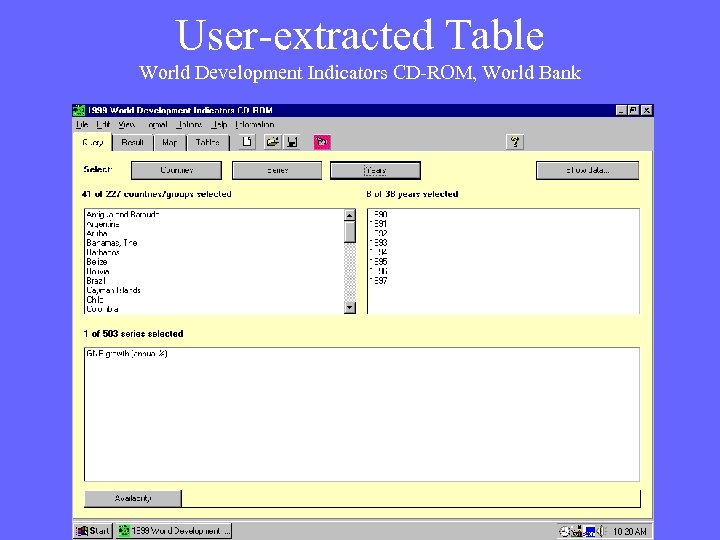
Task: Click the taskbar clock
Action: (630, 531)
